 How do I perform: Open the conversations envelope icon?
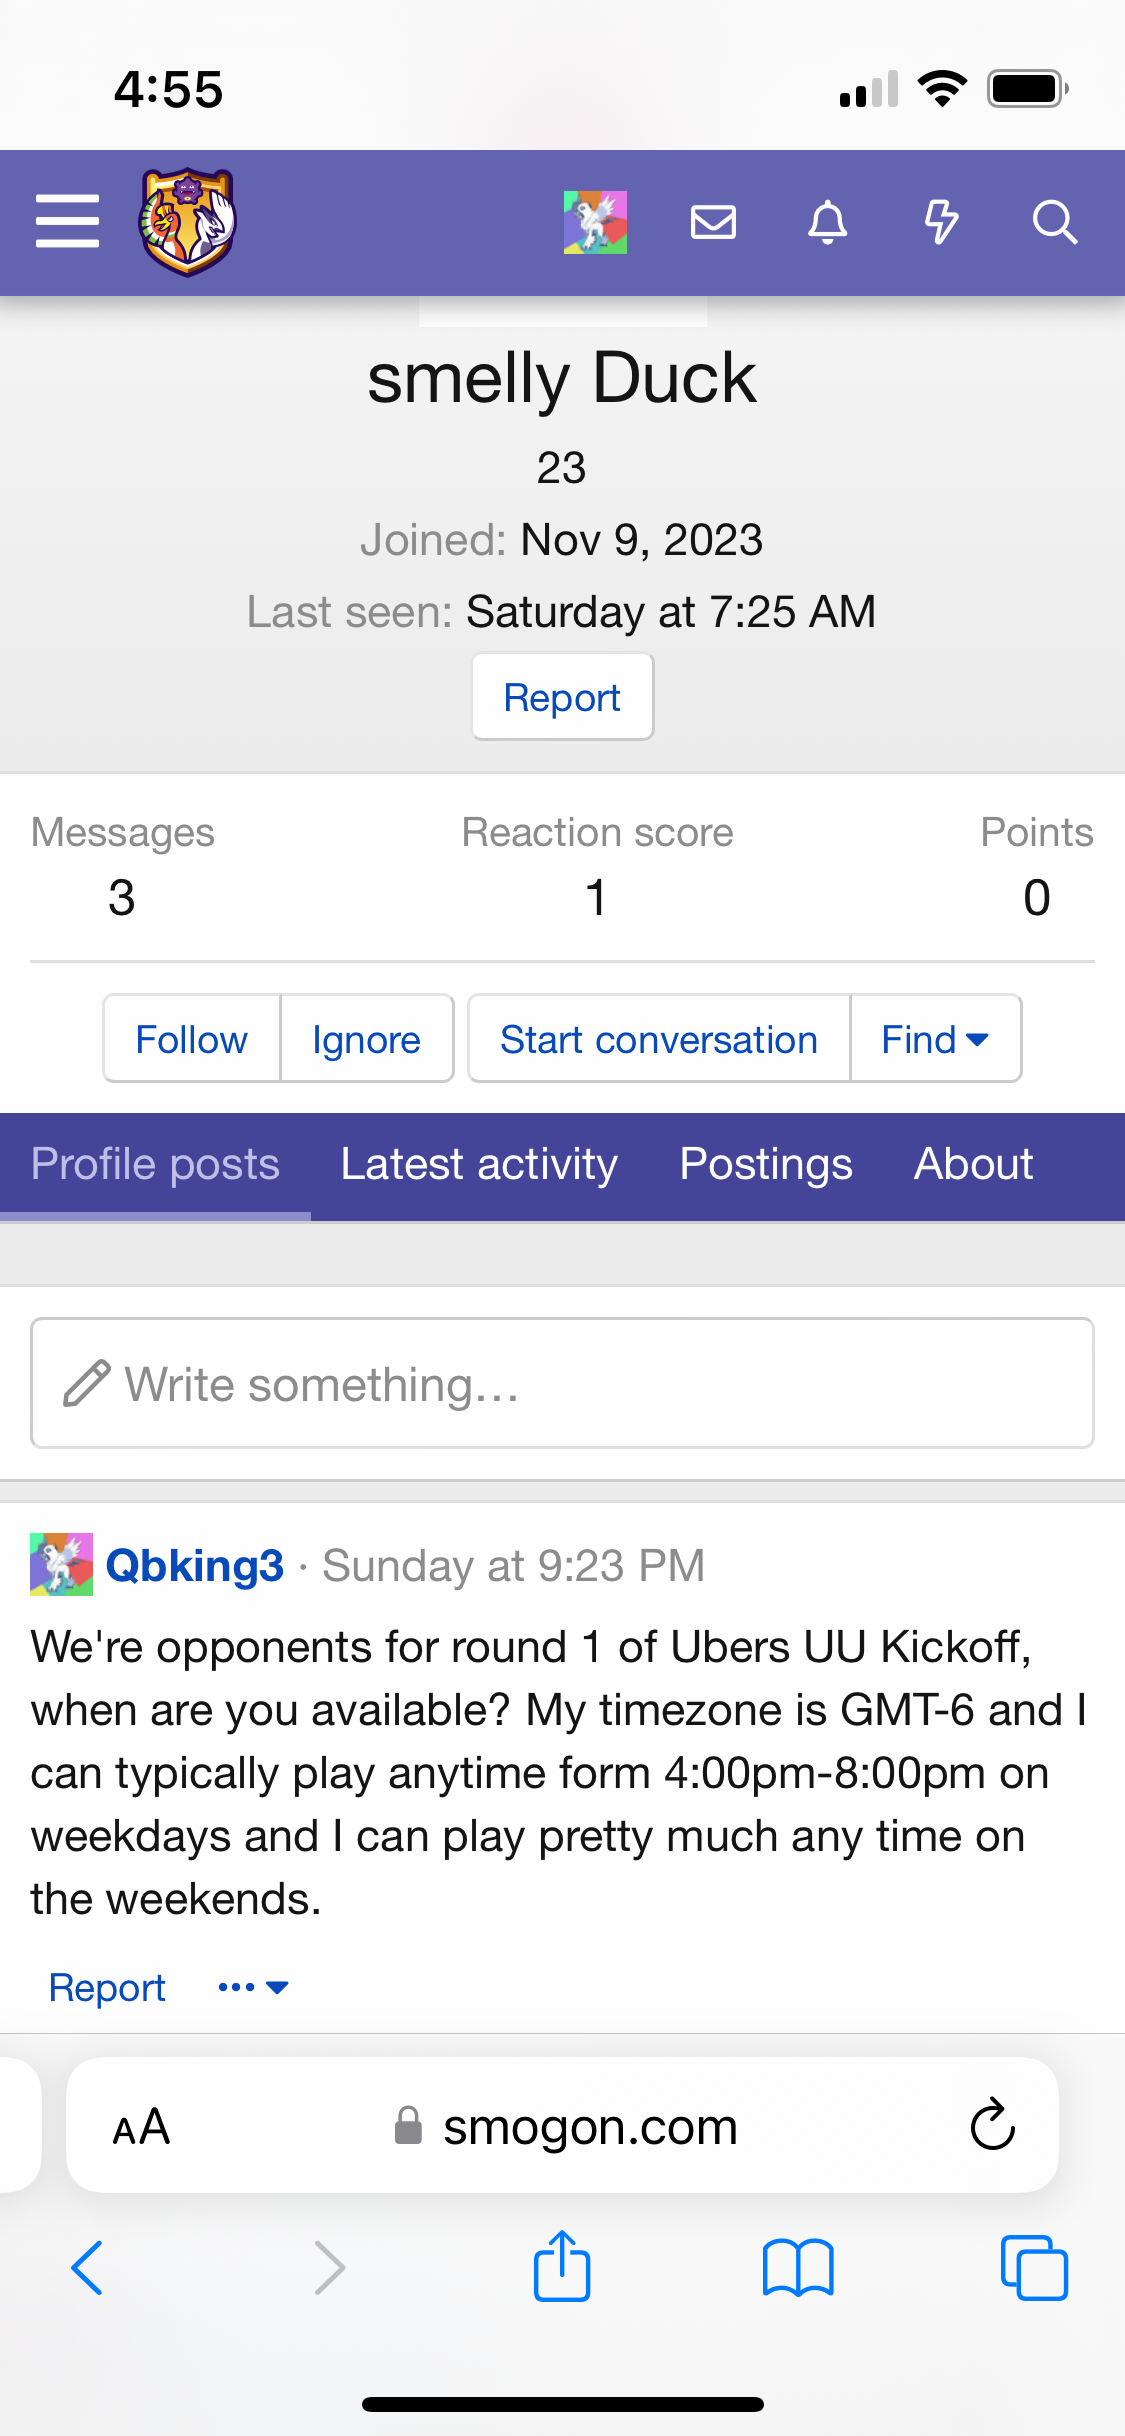coord(713,222)
